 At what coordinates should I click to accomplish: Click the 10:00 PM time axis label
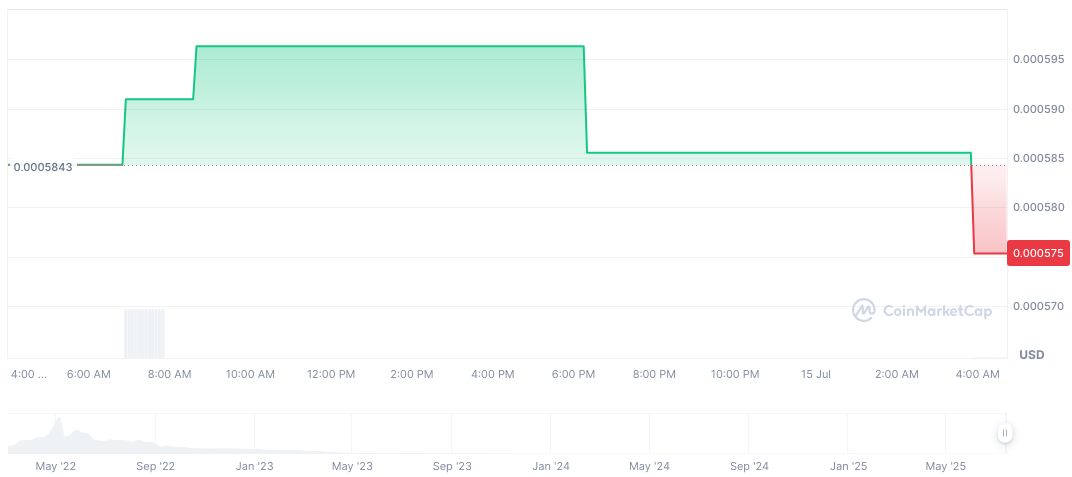[735, 374]
